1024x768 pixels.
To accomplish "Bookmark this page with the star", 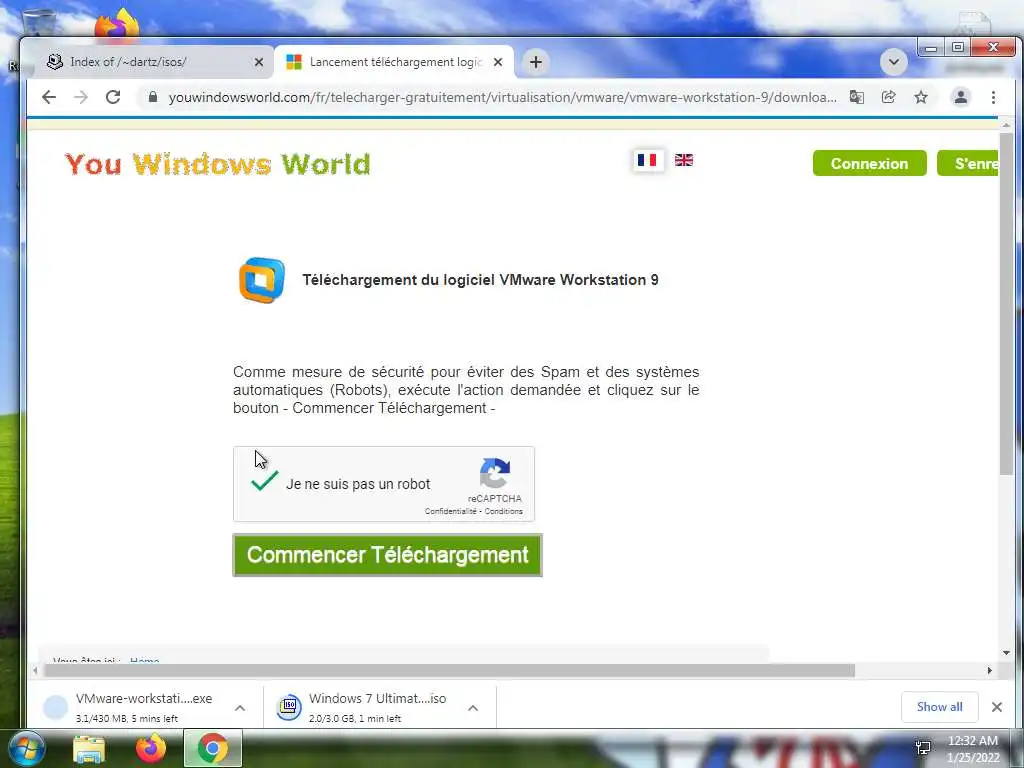I will 921,97.
